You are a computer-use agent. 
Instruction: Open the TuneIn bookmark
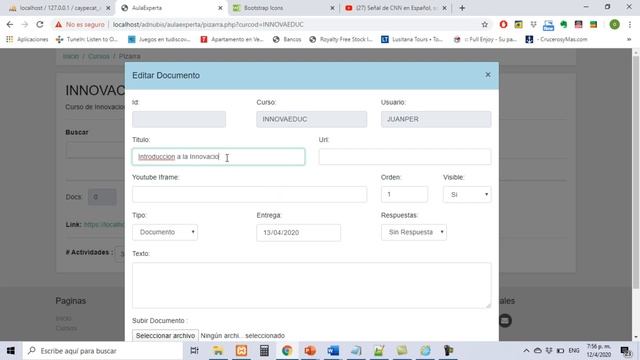(87, 39)
